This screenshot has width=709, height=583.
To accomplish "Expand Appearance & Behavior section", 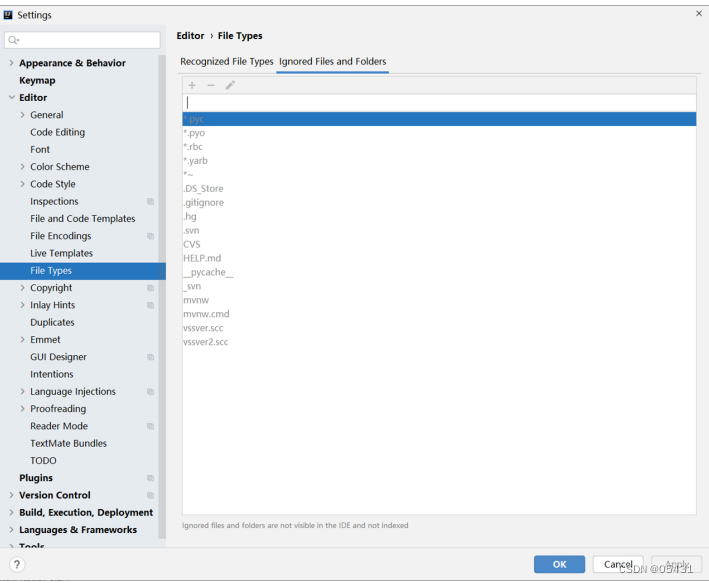I will 11,63.
